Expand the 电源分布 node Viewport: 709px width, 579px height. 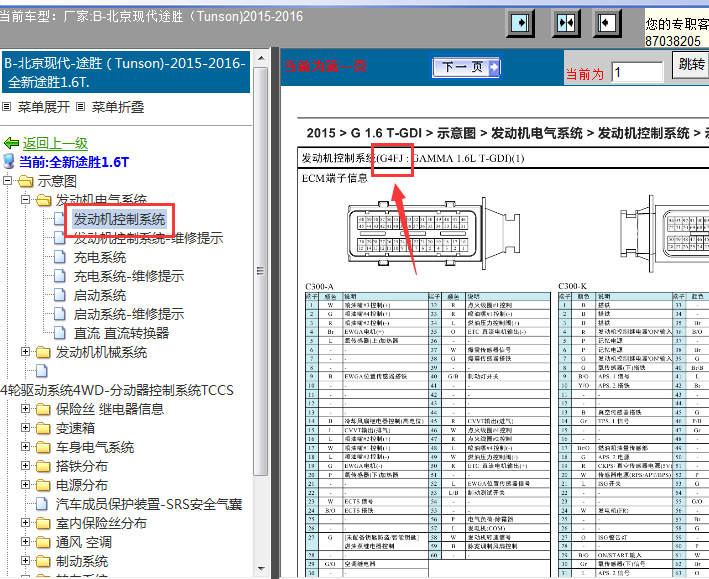tap(26, 484)
